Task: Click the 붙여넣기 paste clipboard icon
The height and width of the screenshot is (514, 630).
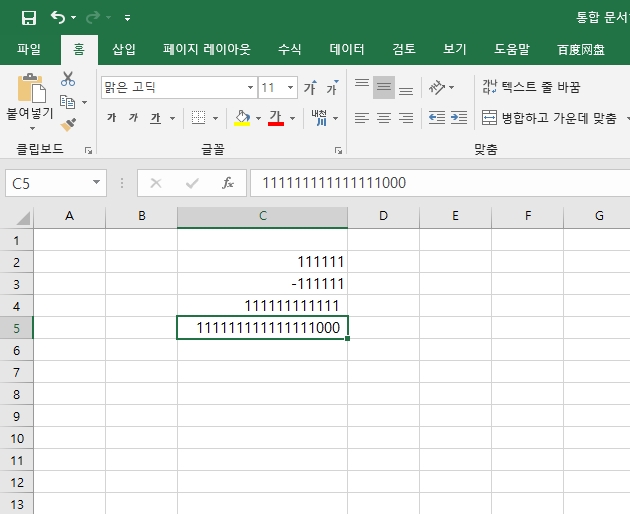Action: (31, 88)
